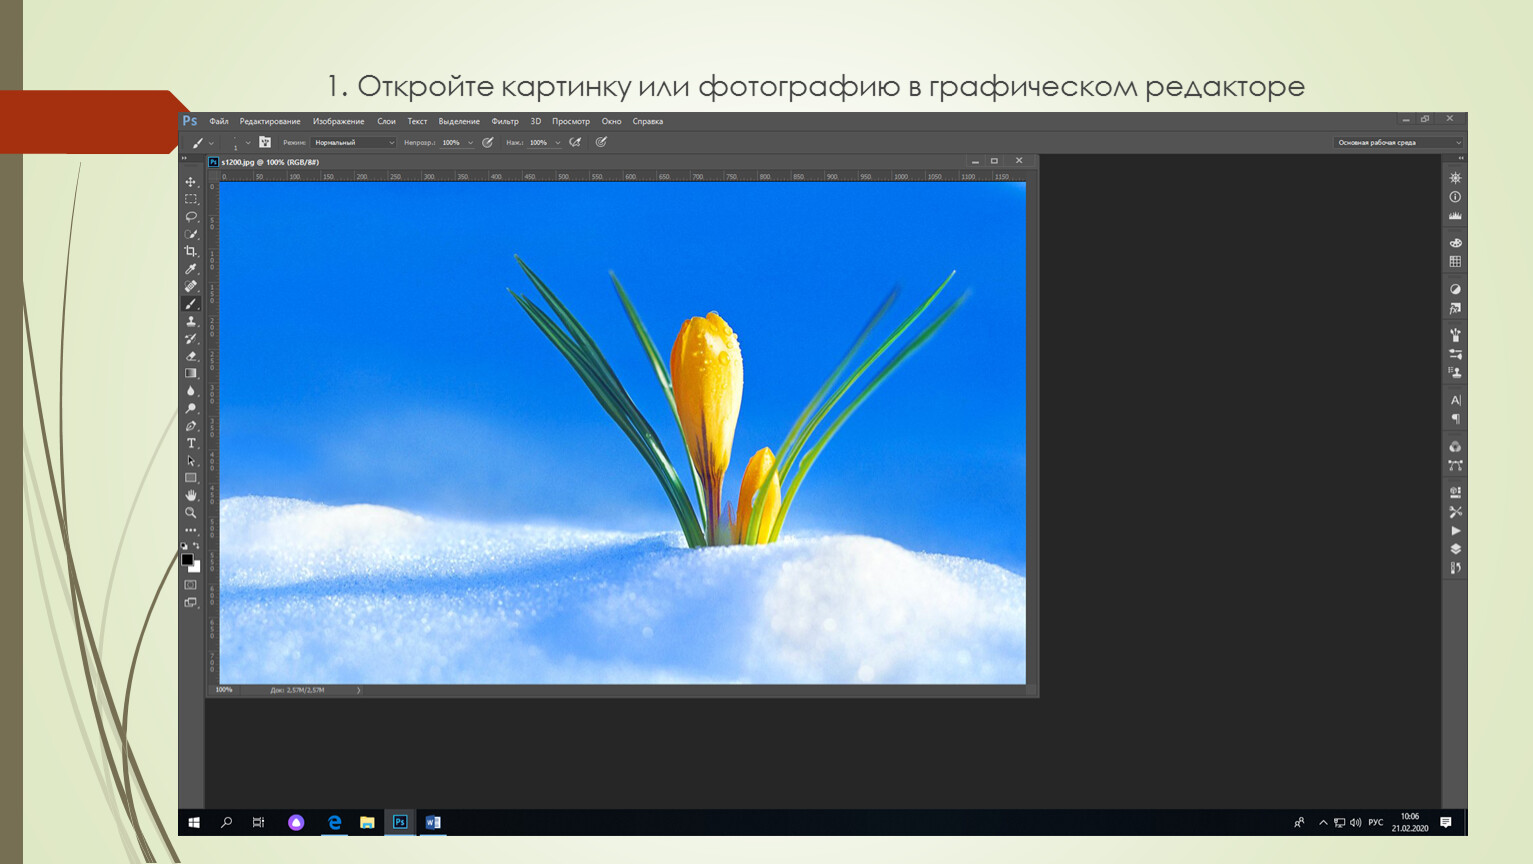Choose the Zoom tool in toolbox
Screen dimensions: 1533x864
(x=190, y=512)
